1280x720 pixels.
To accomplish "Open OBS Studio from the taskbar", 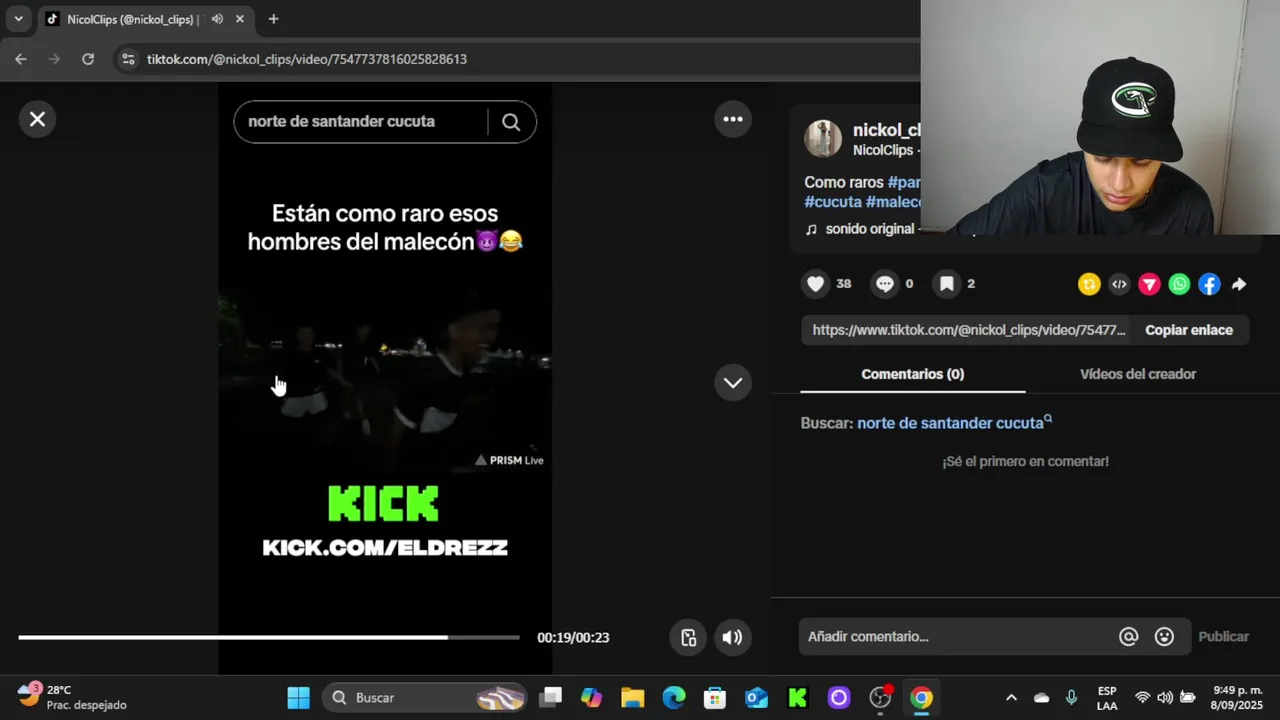I will [880, 697].
